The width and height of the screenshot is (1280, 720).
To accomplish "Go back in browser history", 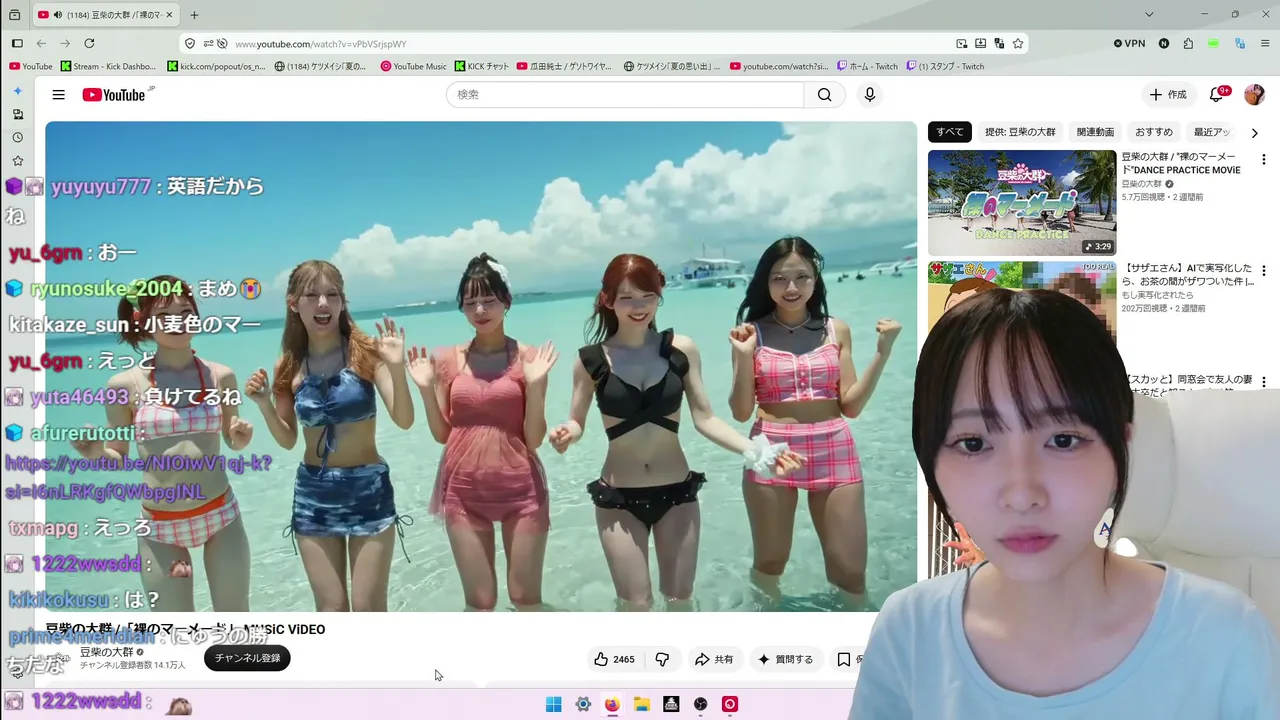I will [41, 43].
